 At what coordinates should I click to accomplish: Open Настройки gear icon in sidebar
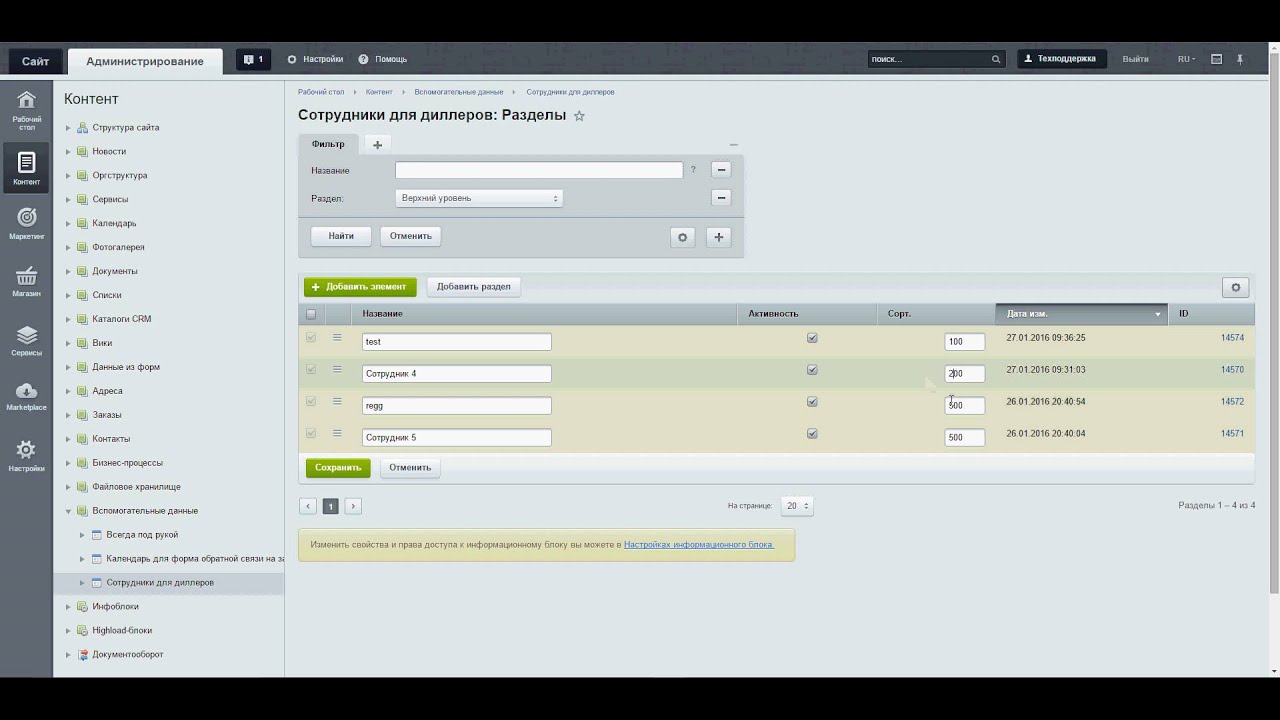pyautogui.click(x=27, y=455)
